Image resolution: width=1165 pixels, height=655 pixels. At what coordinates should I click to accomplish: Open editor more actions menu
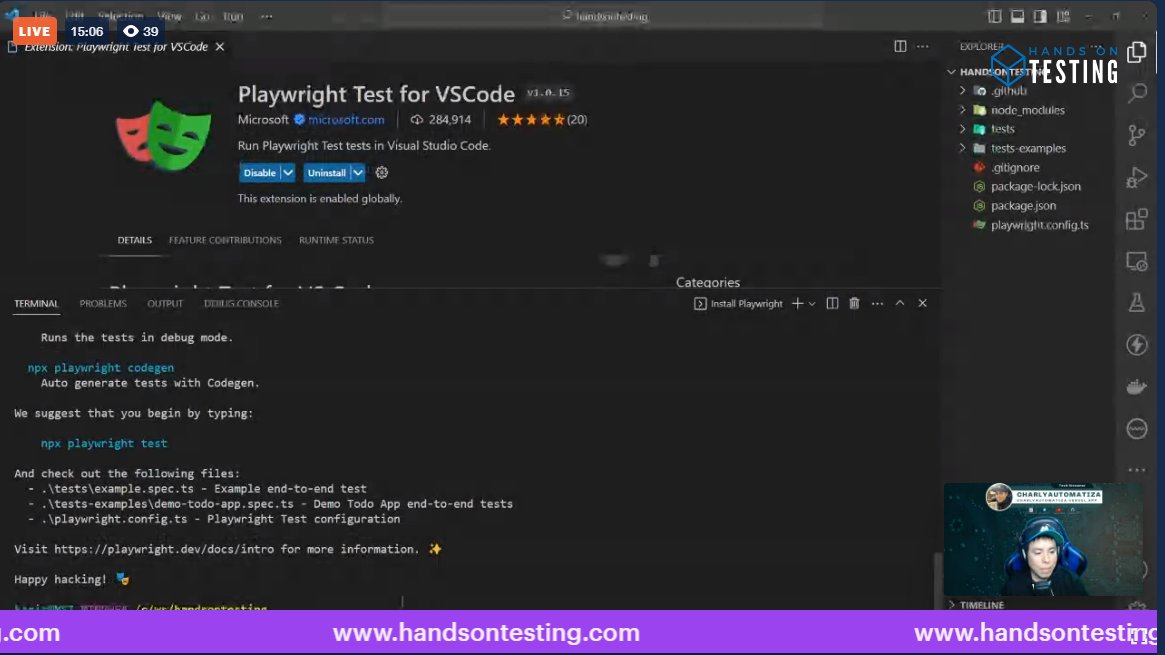(922, 46)
